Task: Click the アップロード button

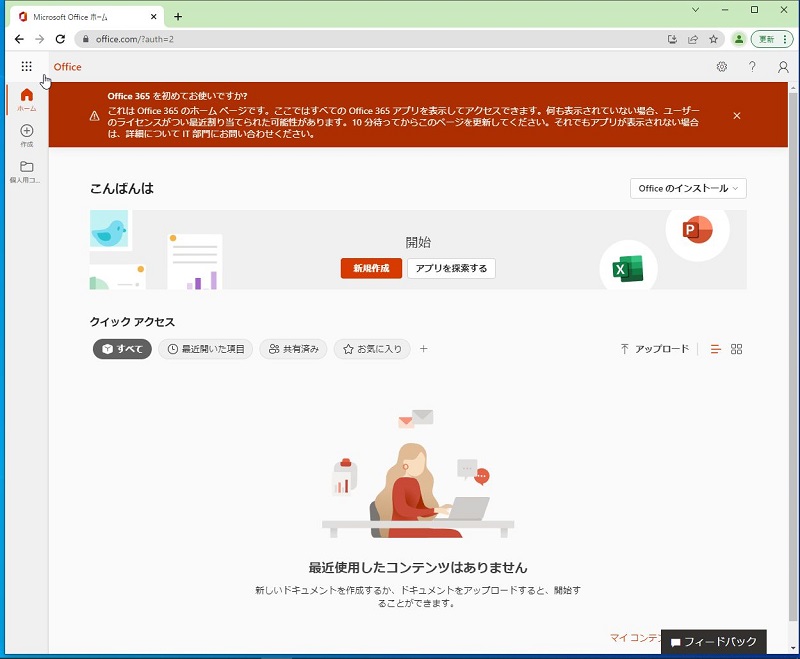Action: (x=655, y=349)
